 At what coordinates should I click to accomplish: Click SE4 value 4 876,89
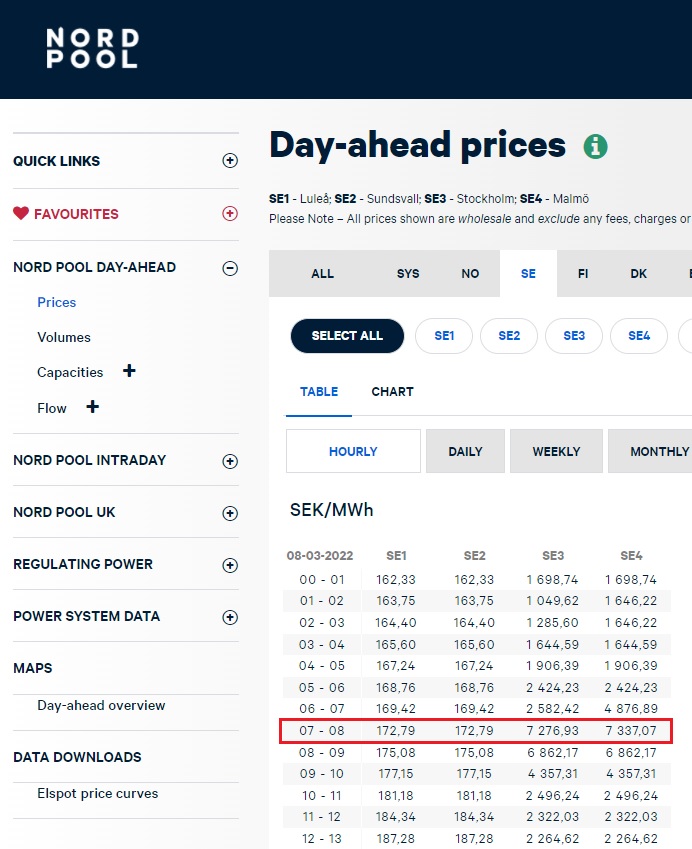(x=631, y=708)
